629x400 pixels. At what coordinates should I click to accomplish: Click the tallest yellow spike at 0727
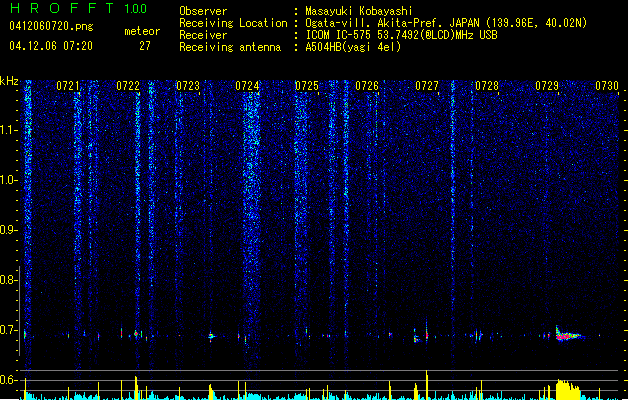click(427, 385)
